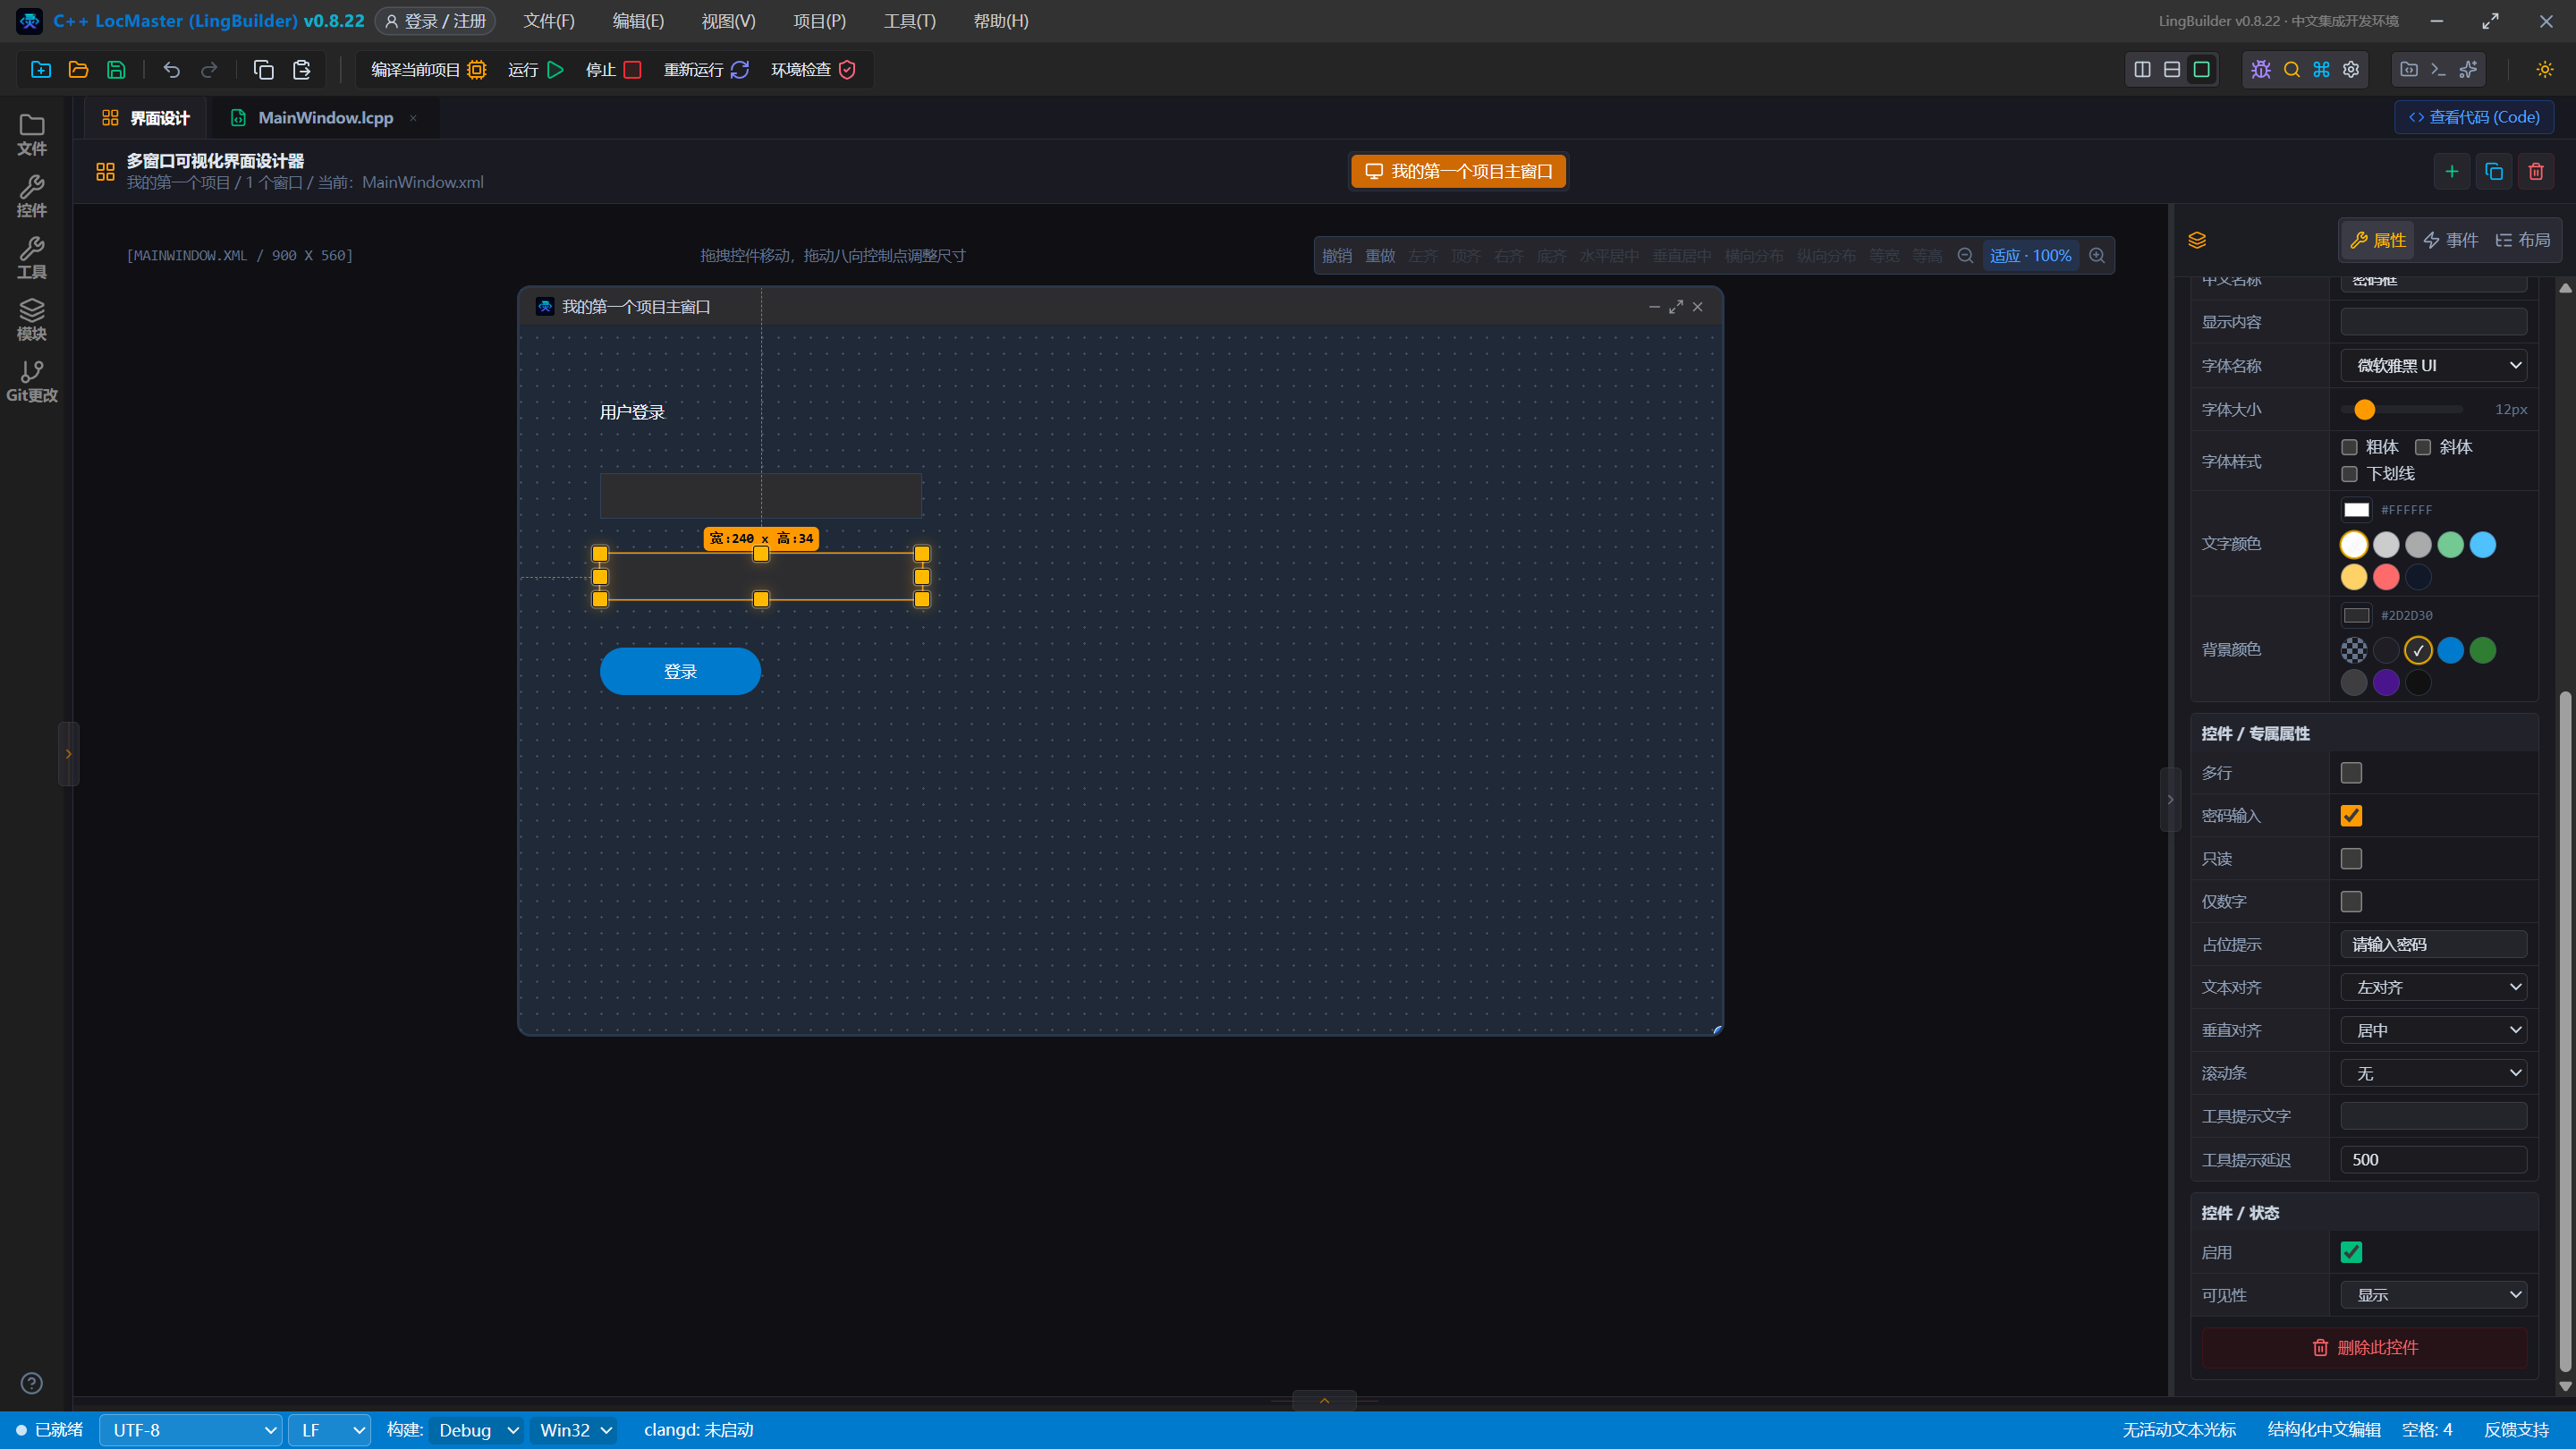
Task: Click the save icon in toolbar
Action: tap(116, 69)
